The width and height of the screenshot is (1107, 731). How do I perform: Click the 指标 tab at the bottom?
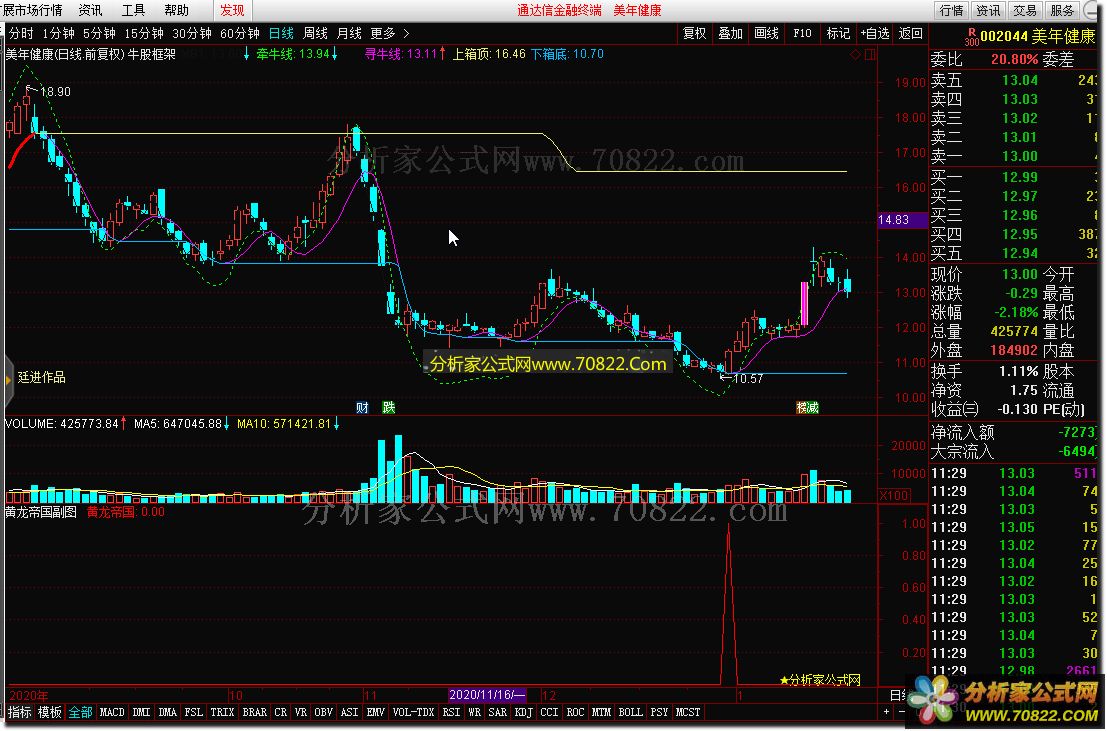(x=20, y=712)
